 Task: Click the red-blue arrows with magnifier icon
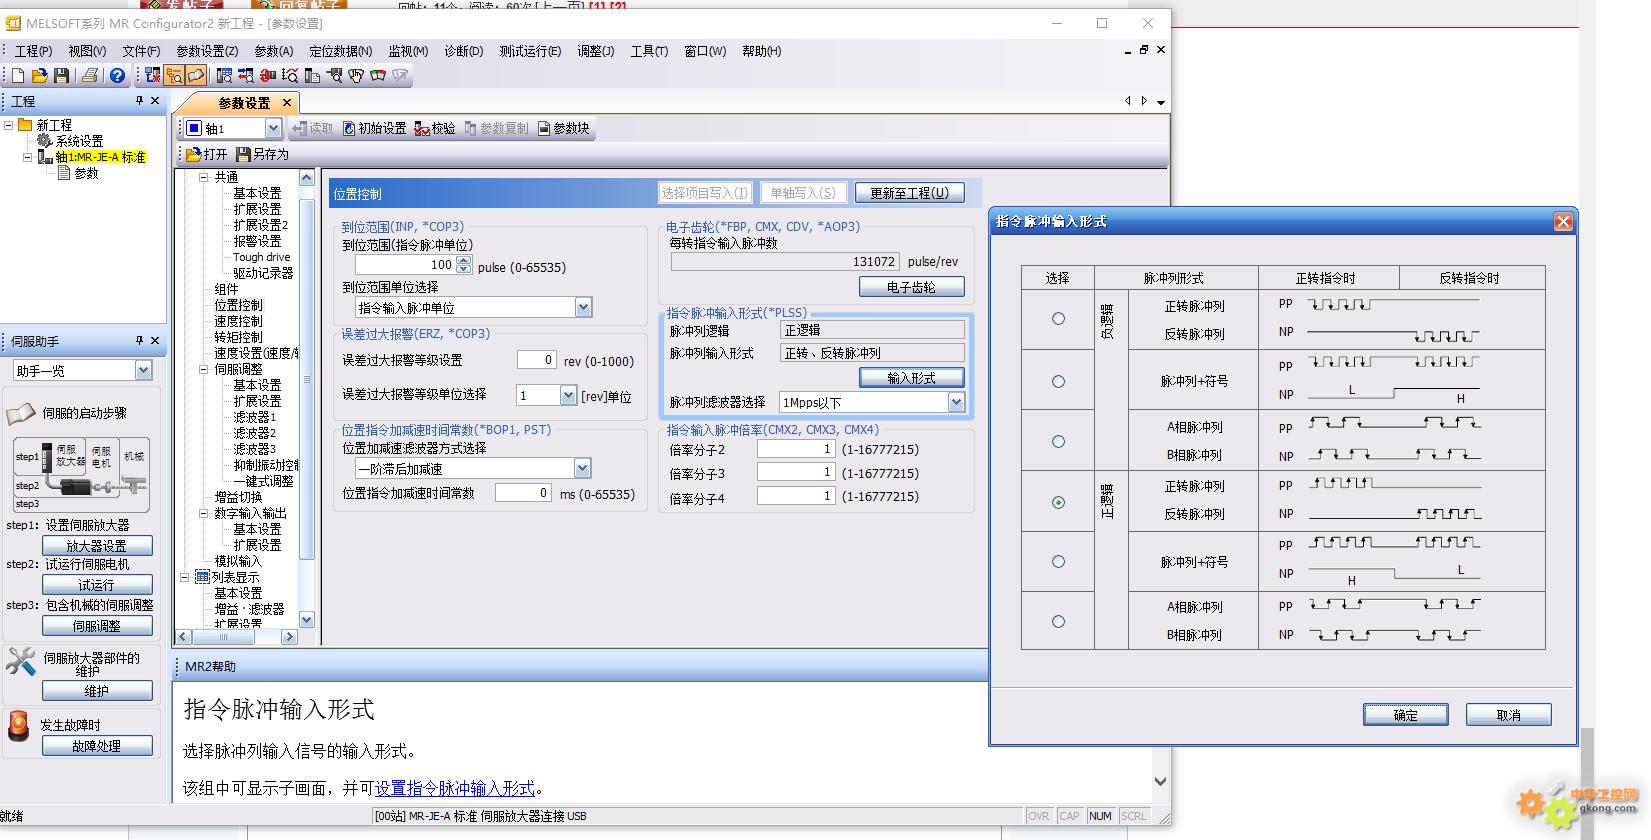(x=246, y=75)
